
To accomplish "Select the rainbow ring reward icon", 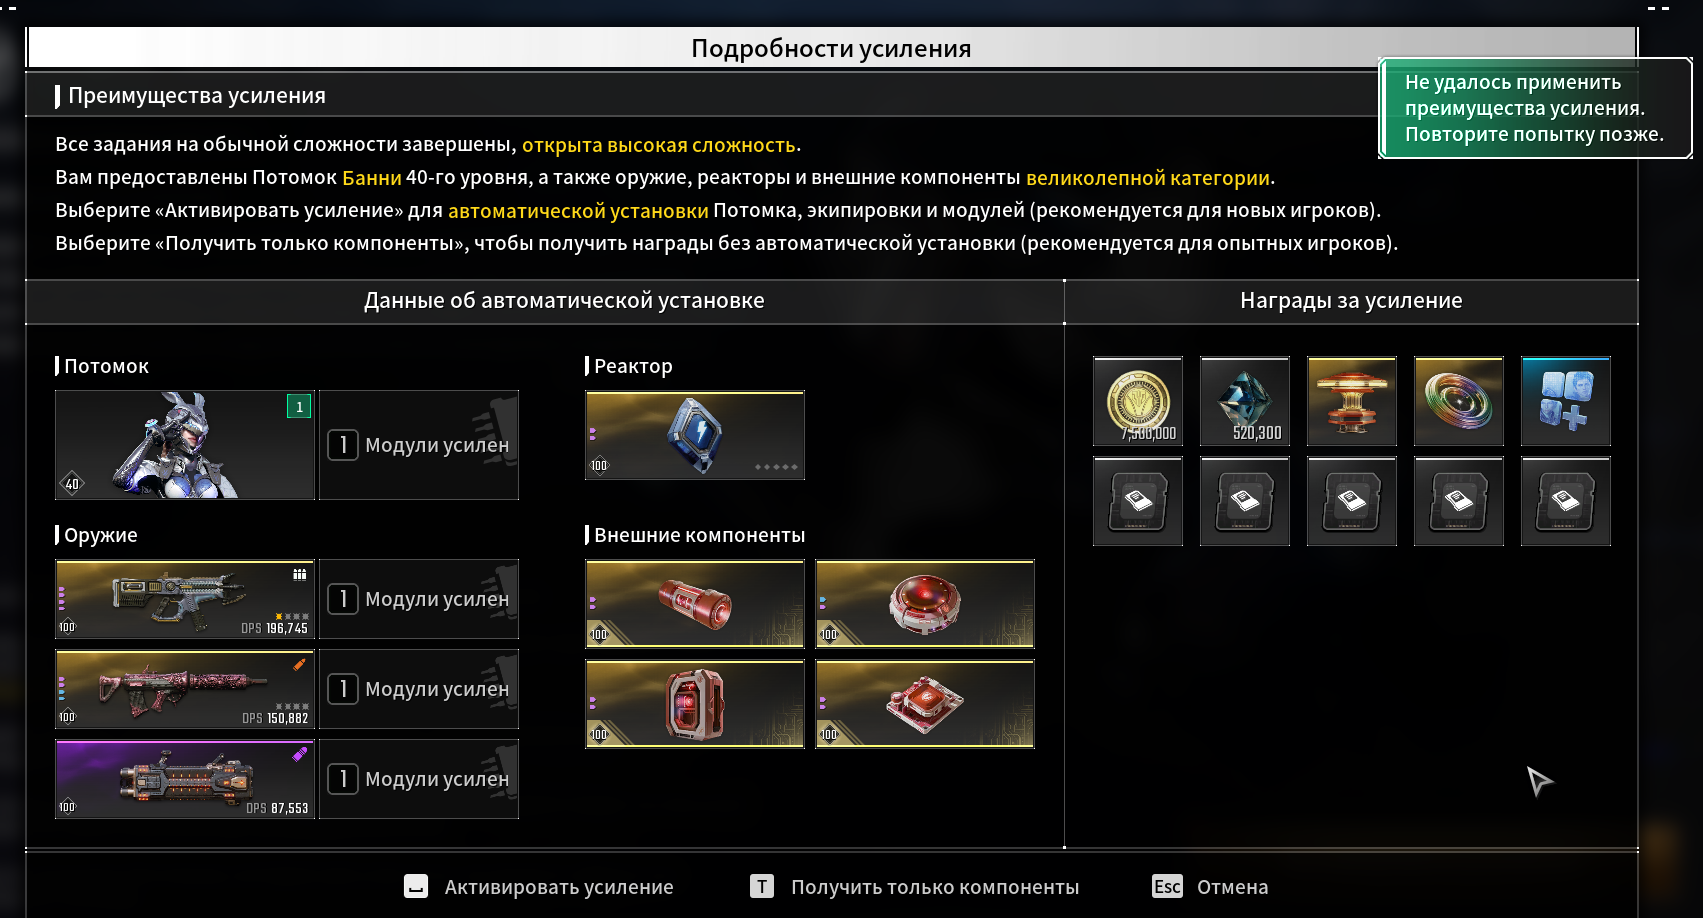I will [x=1459, y=401].
